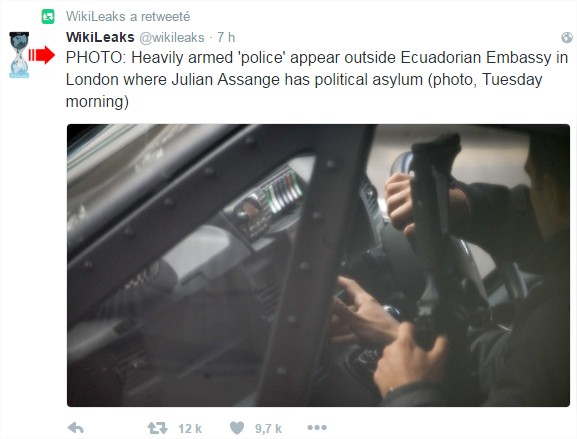The image size is (577, 439).
Task: Open the WikiLeaks hourglass profile avatar
Action: (x=19, y=55)
